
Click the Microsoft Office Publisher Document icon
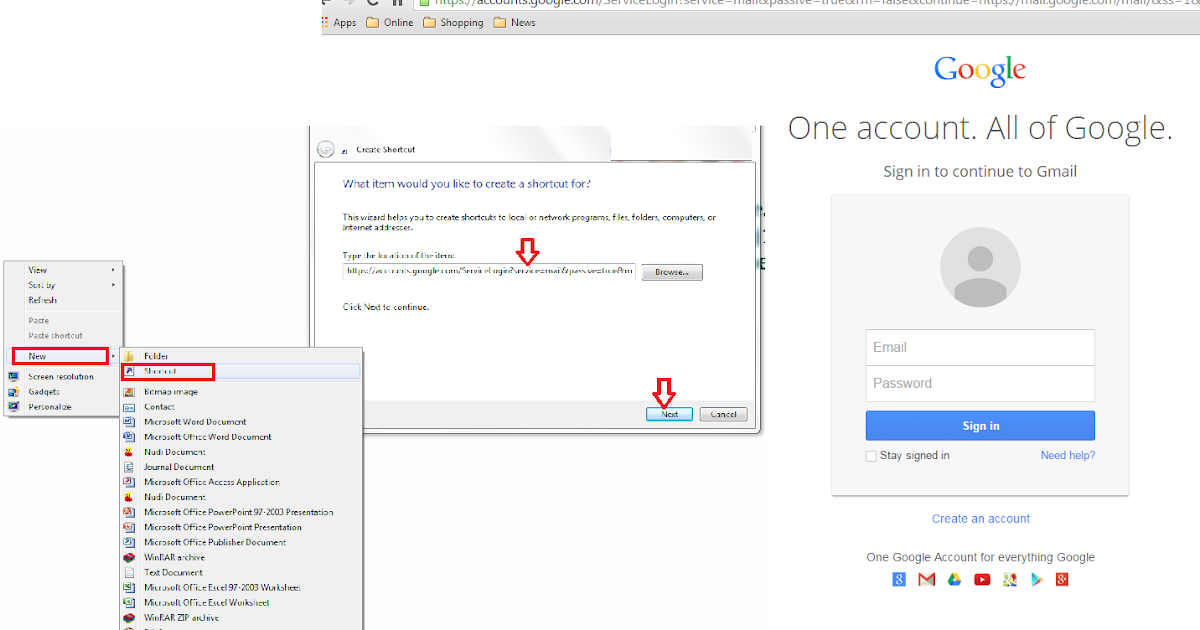click(129, 542)
